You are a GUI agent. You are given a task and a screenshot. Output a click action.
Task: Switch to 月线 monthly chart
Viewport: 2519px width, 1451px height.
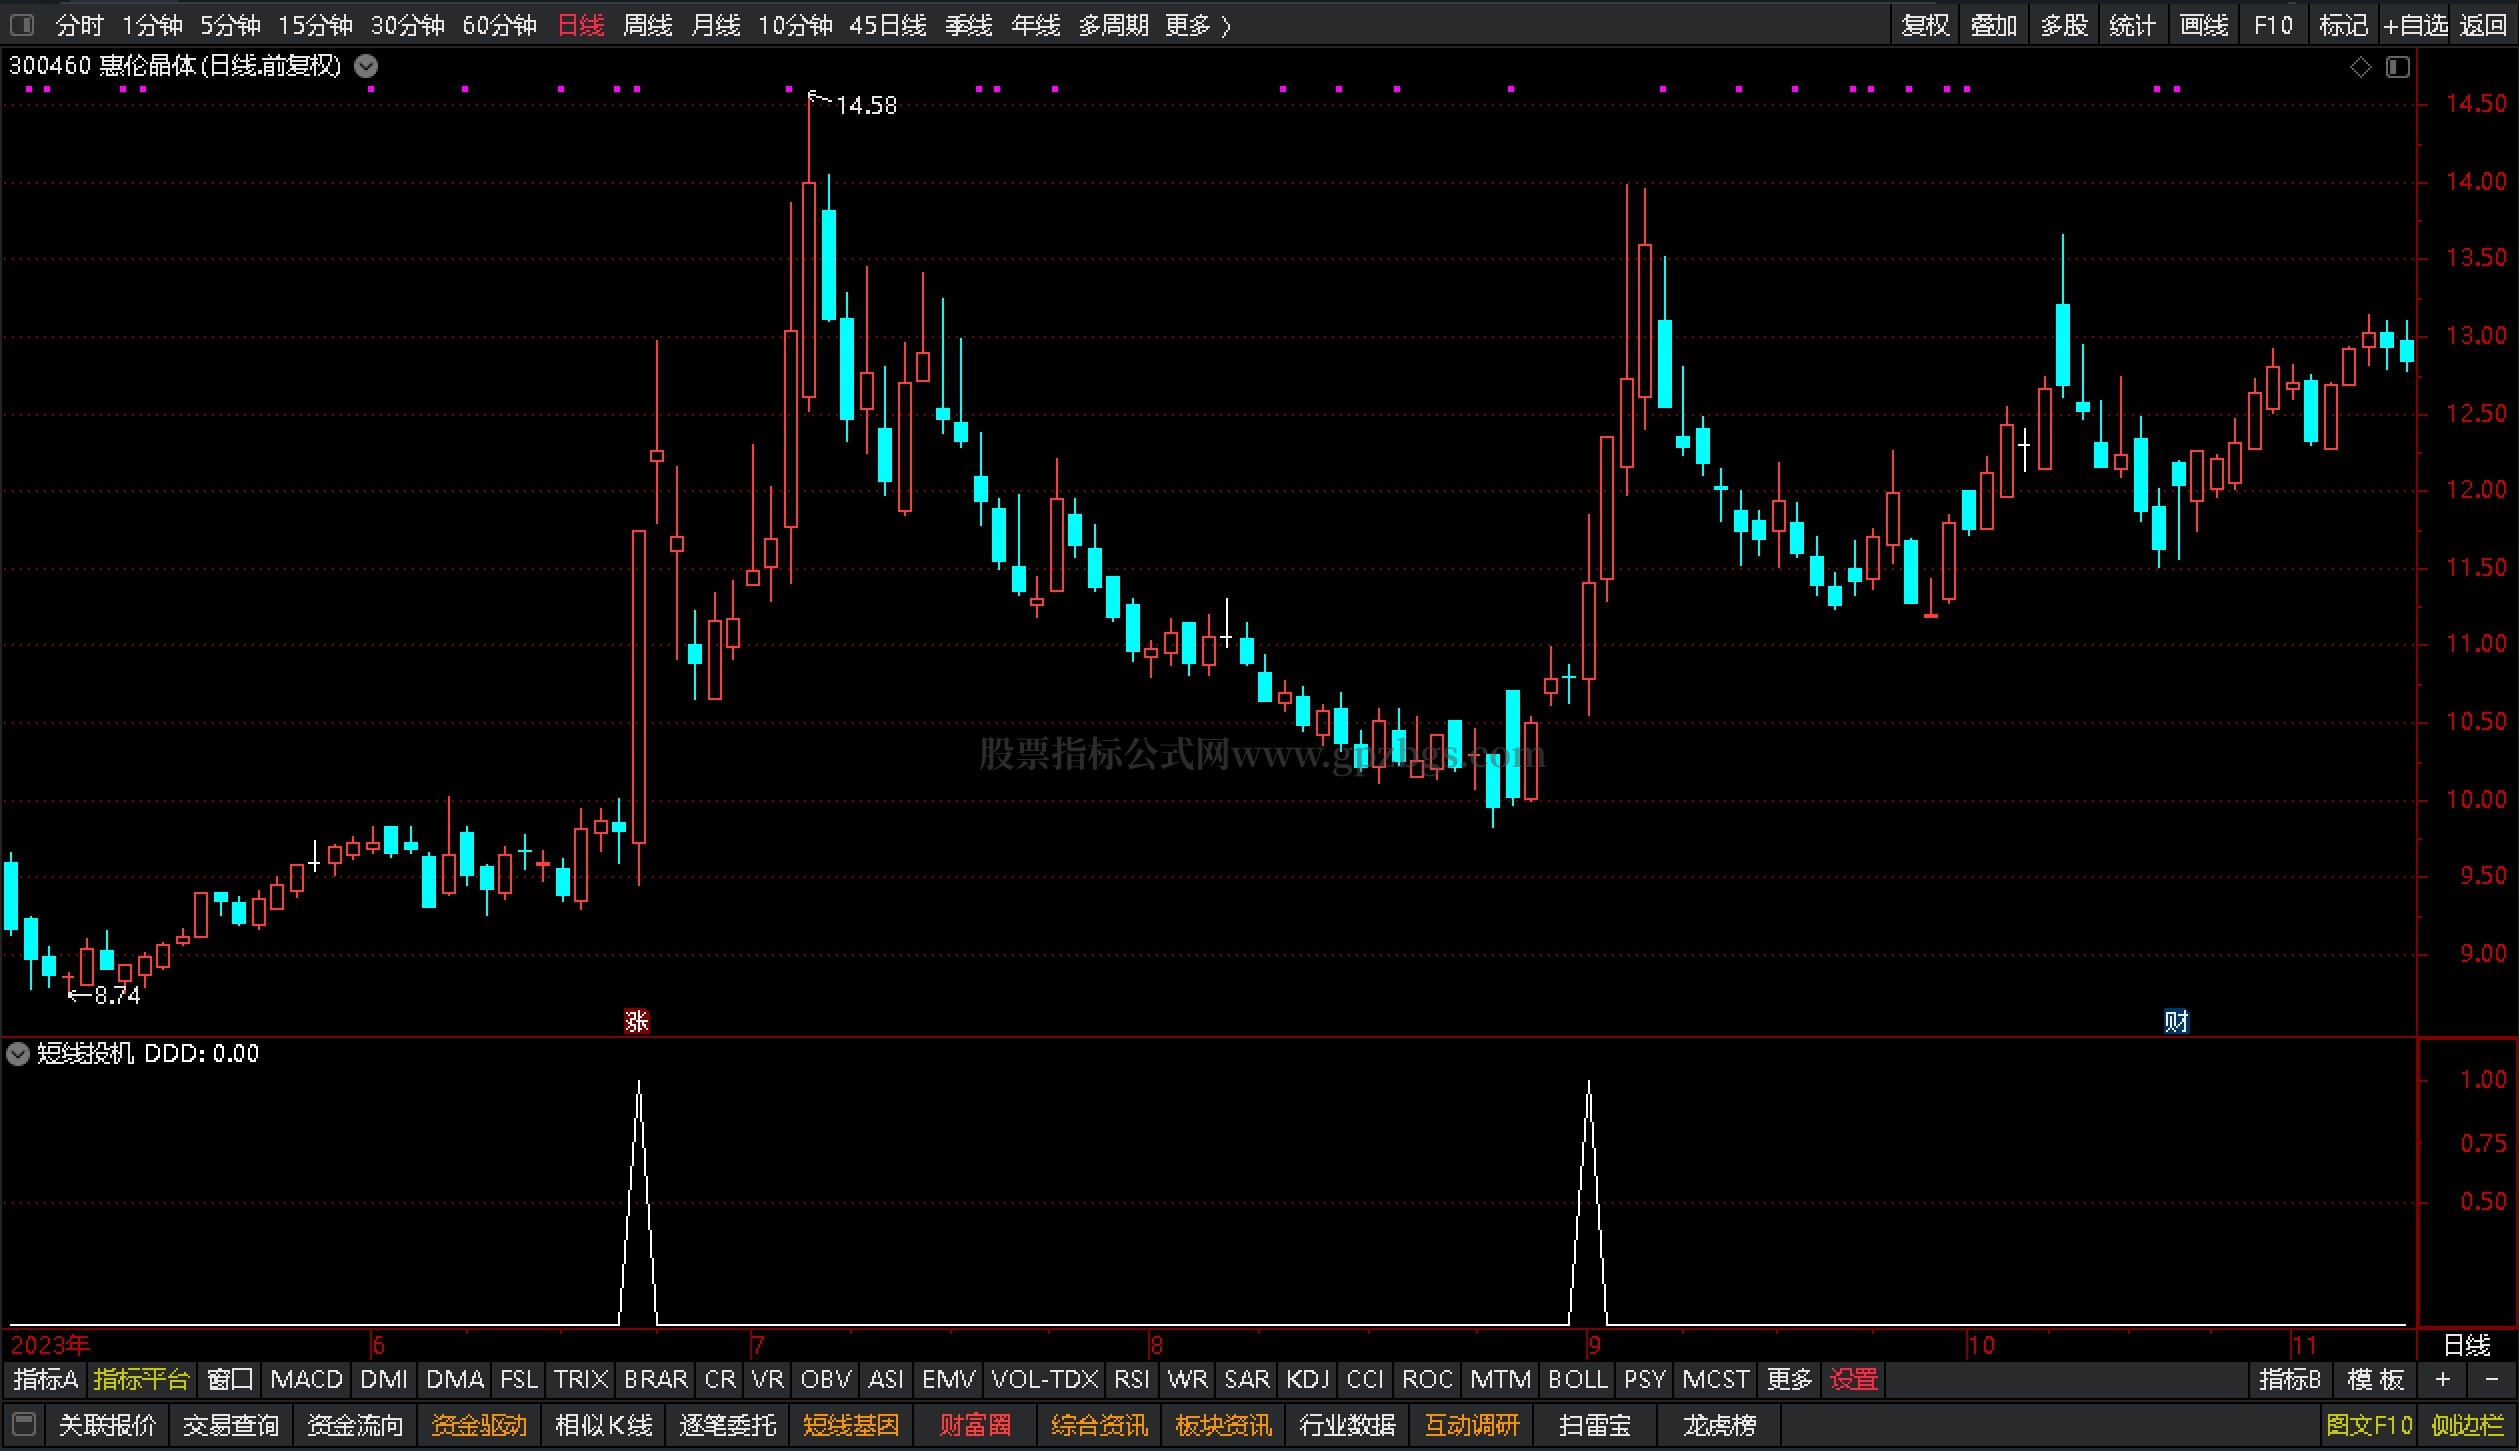716,25
